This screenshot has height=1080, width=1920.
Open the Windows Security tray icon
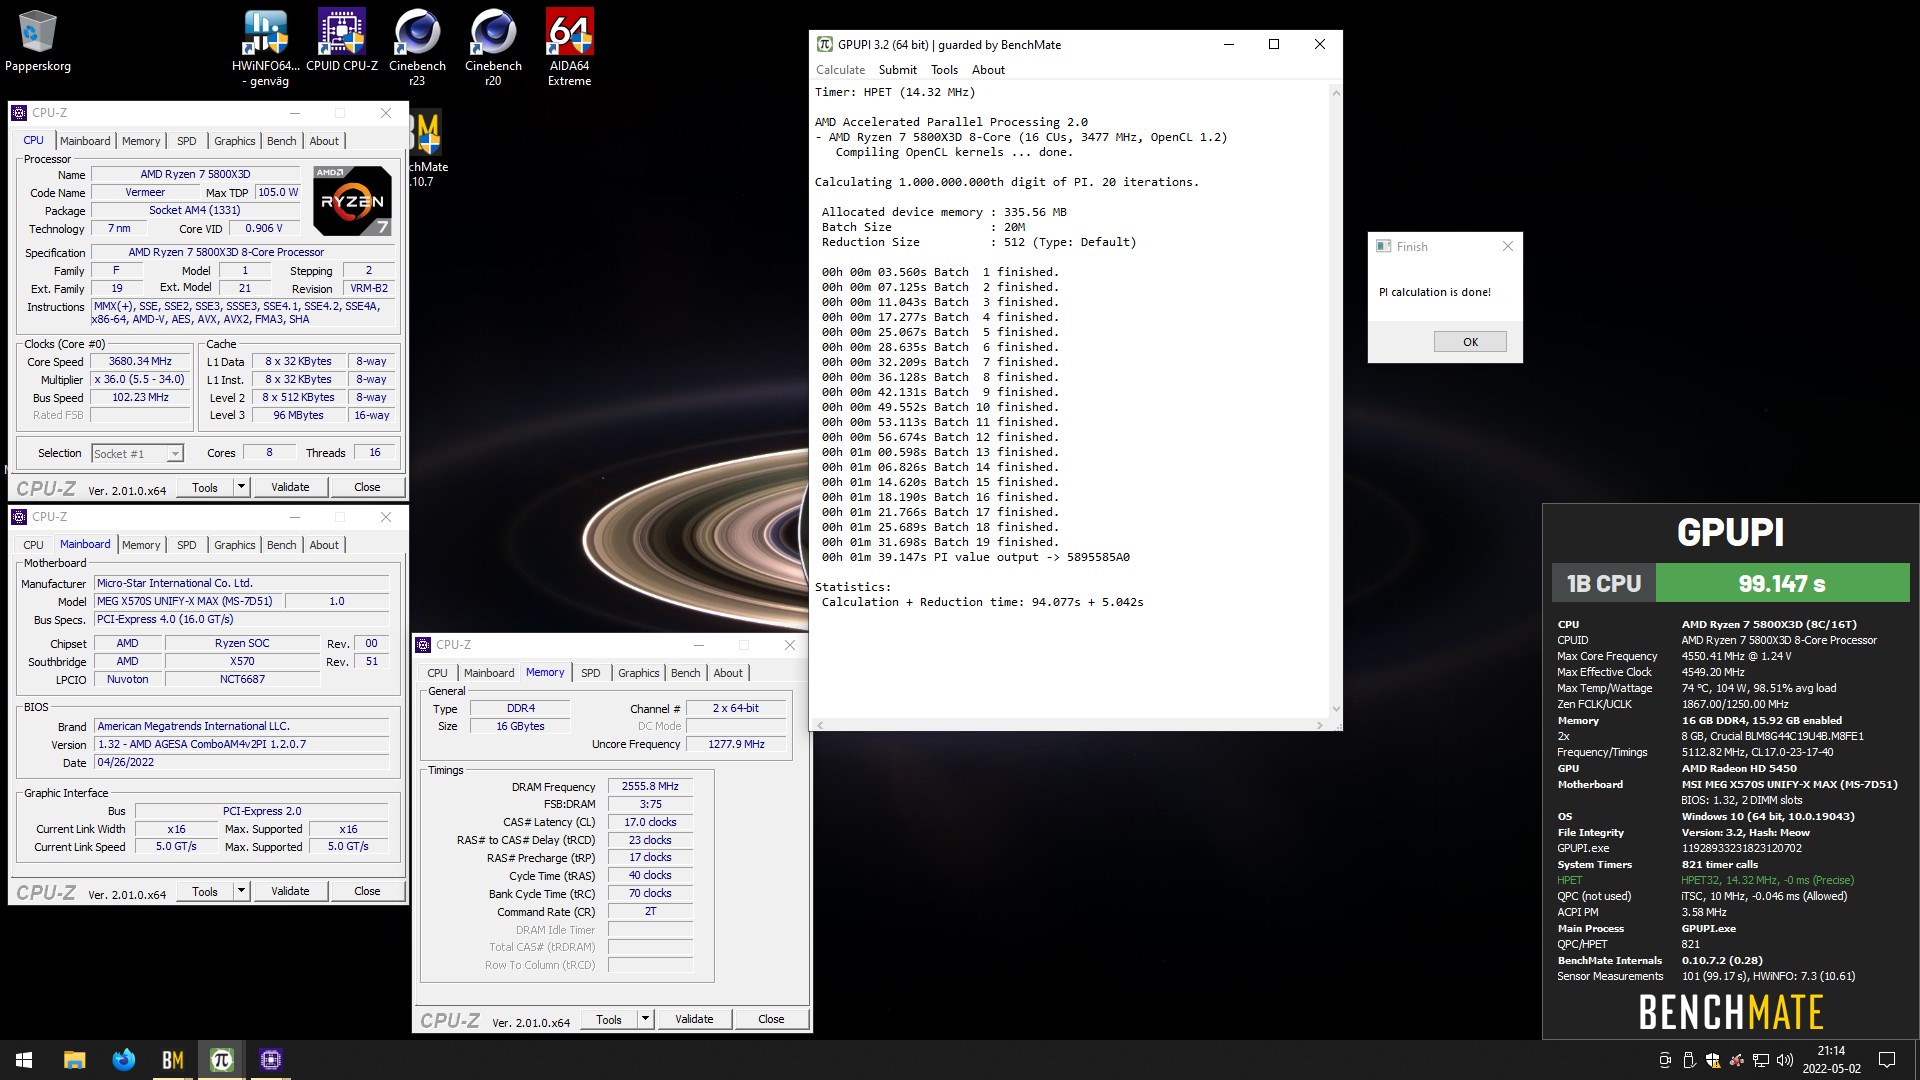click(x=1713, y=1060)
